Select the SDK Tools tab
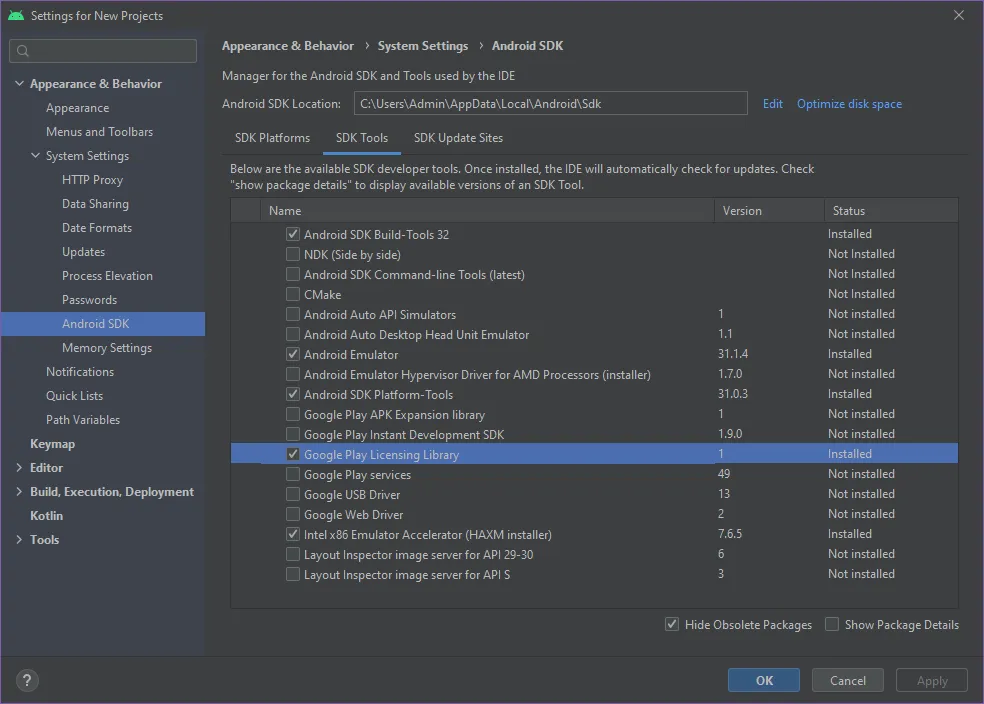Viewport: 984px width, 704px height. click(x=361, y=138)
